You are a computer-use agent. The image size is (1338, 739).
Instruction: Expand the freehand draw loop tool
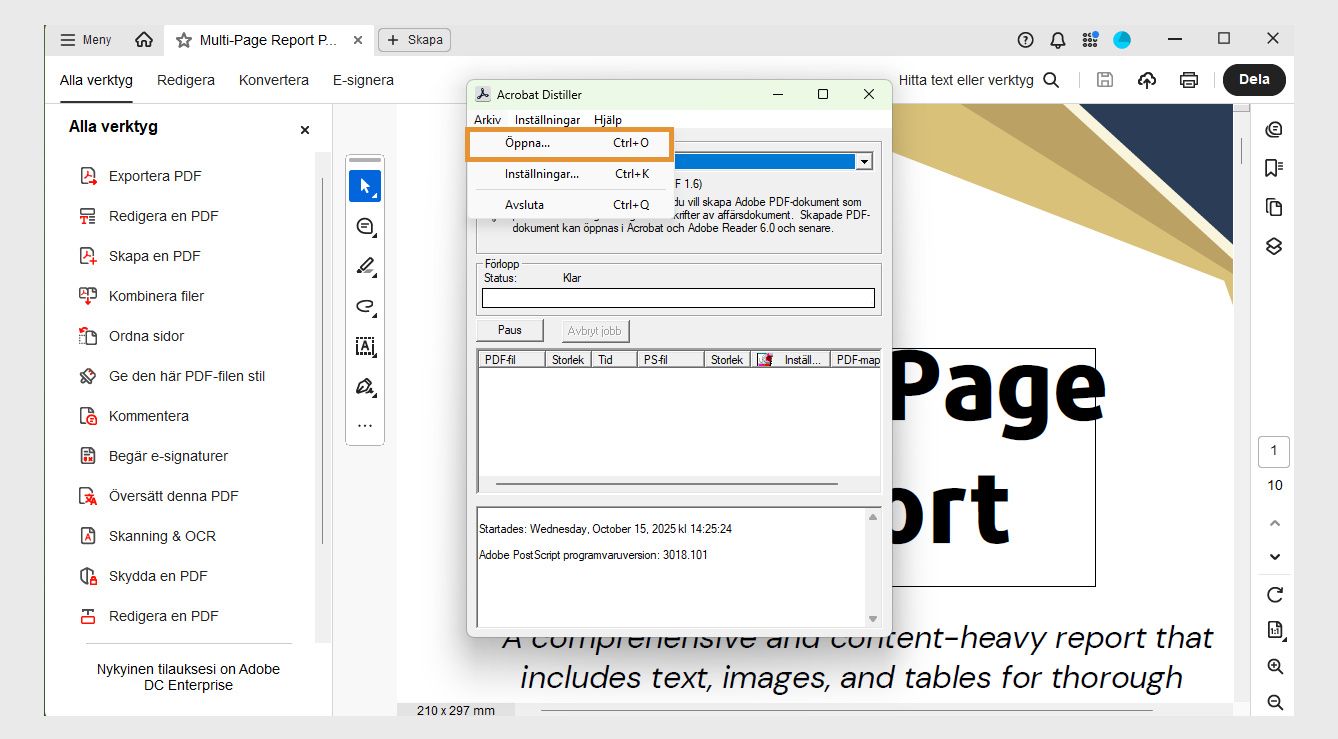pyautogui.click(x=365, y=307)
